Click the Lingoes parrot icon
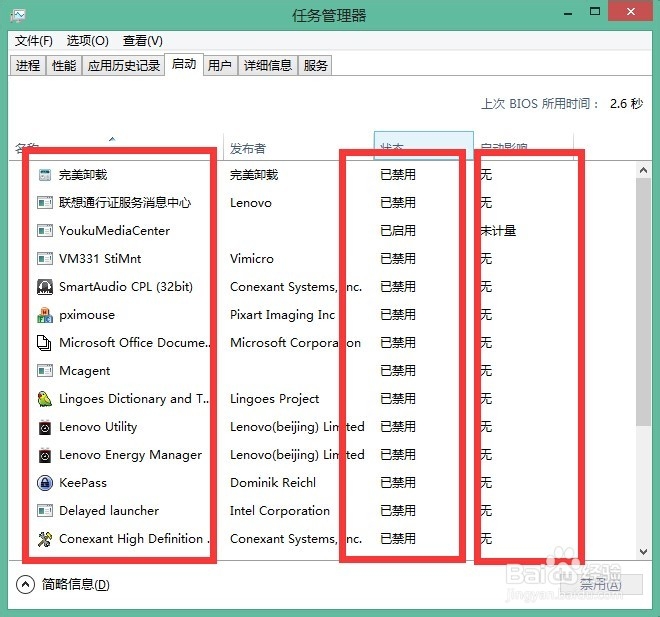The image size is (660, 617). click(45, 399)
